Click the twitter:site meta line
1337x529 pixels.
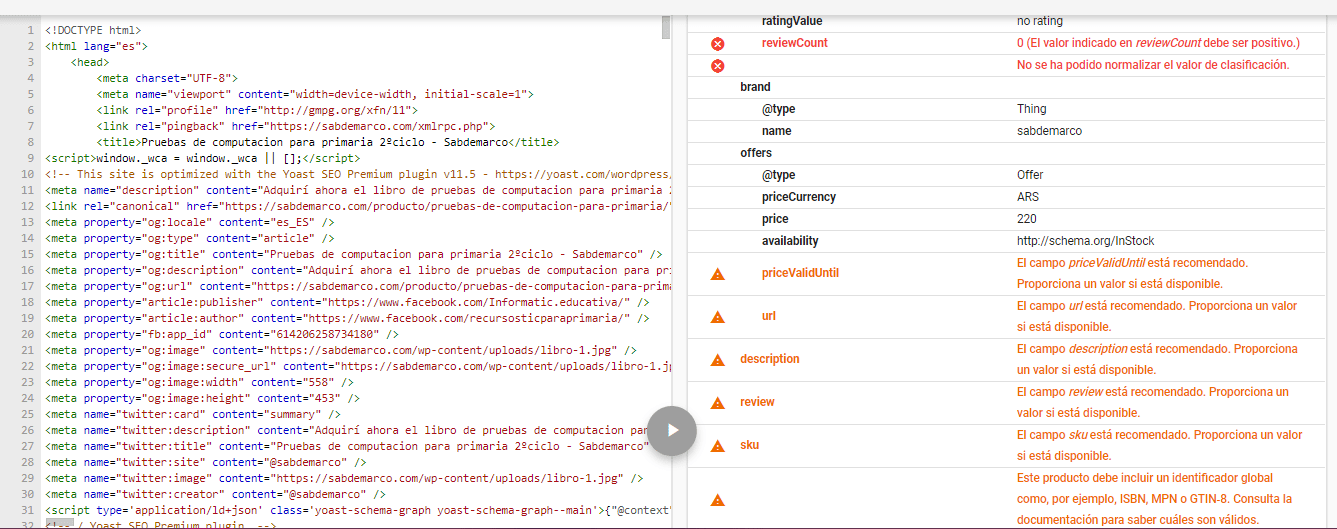pos(206,462)
